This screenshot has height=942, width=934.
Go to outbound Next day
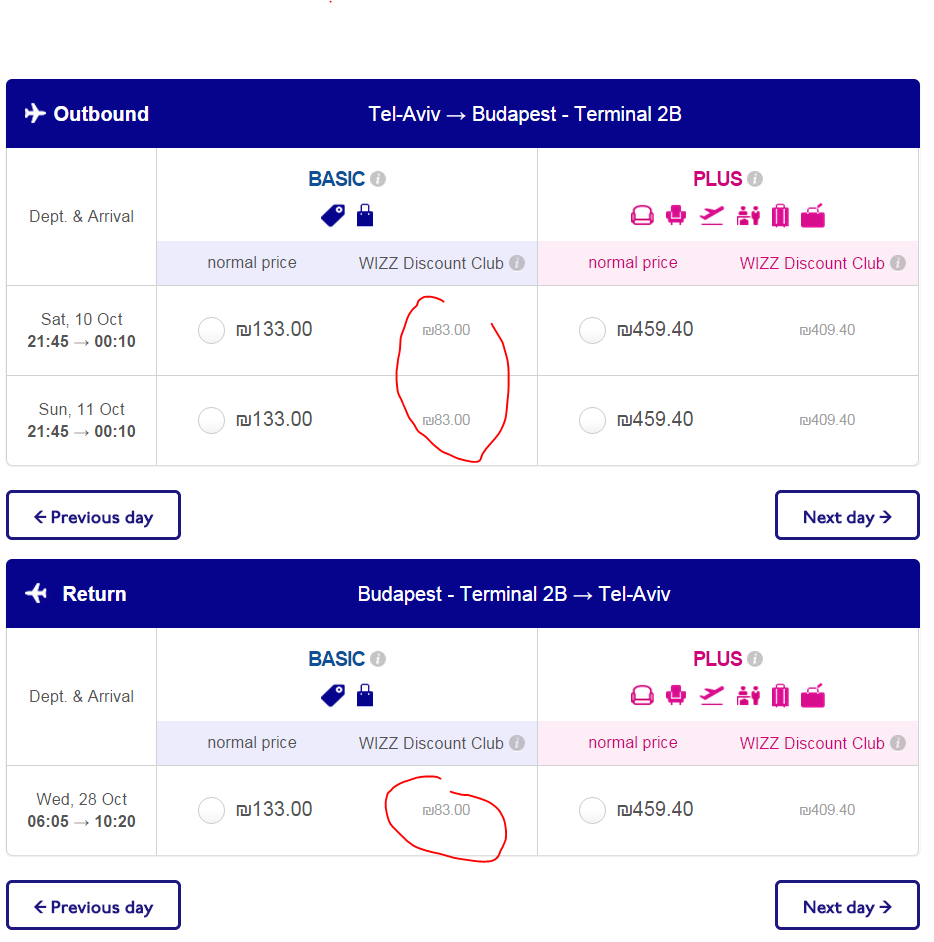[x=847, y=515]
